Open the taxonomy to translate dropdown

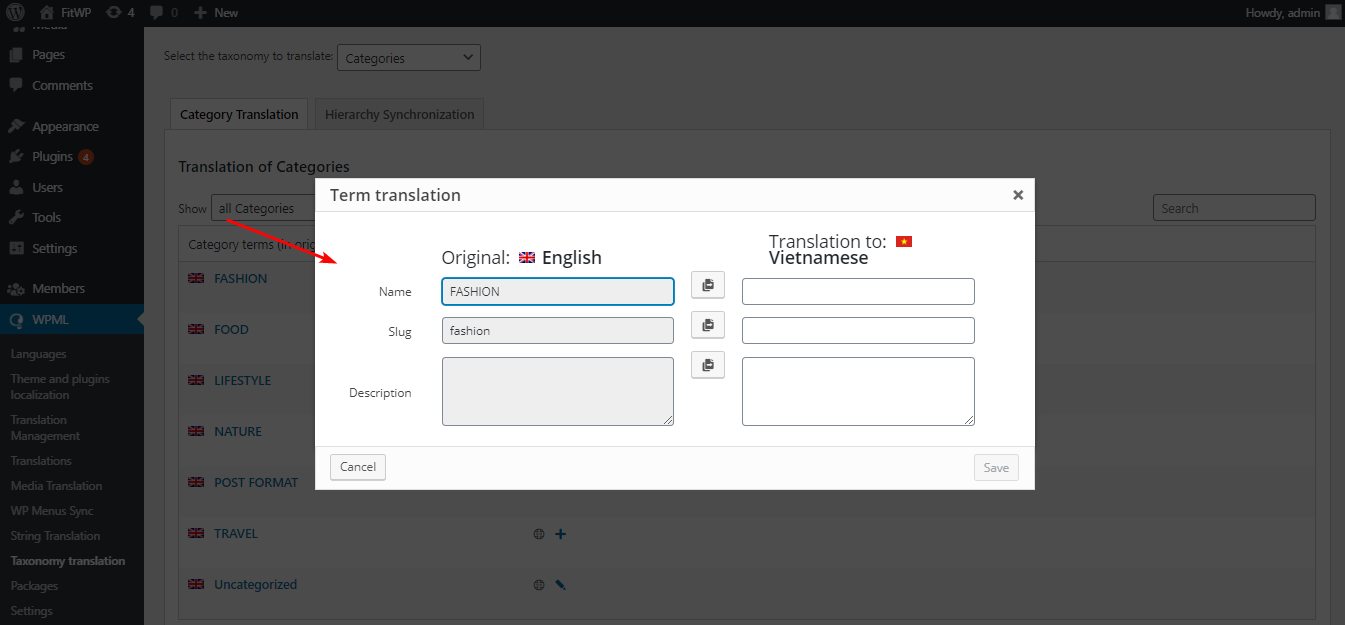408,57
